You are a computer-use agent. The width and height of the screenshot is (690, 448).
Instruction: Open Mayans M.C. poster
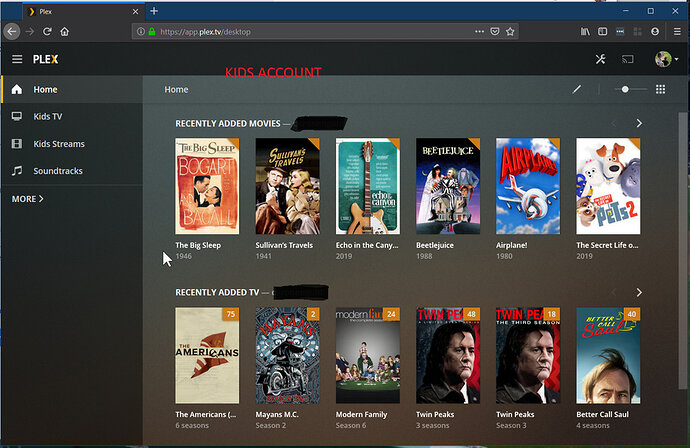click(x=288, y=356)
